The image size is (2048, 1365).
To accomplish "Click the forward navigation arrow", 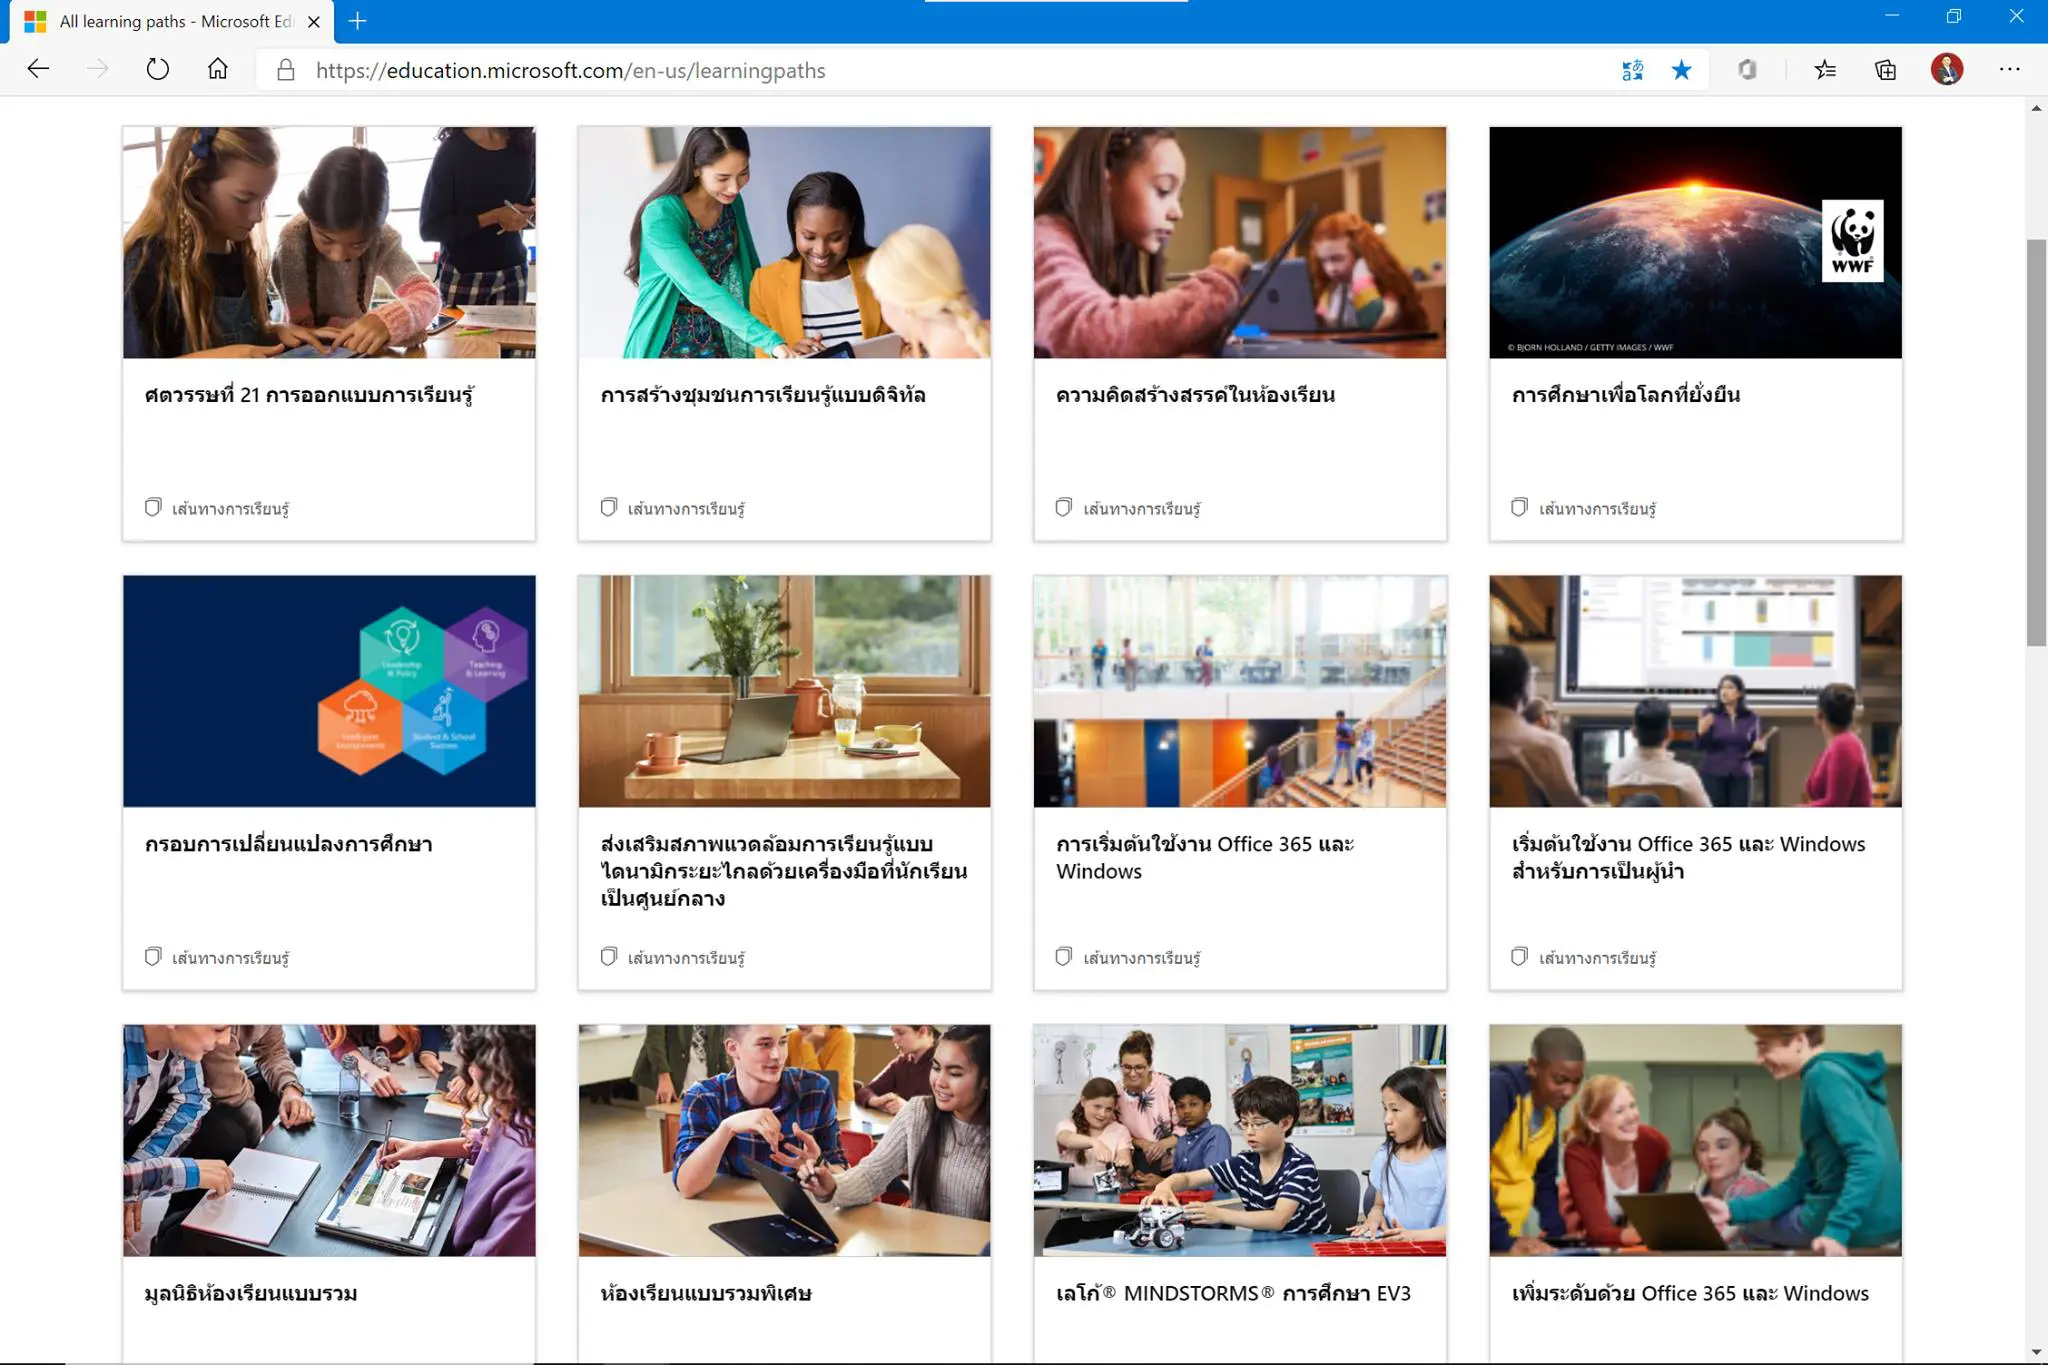I will pos(97,69).
